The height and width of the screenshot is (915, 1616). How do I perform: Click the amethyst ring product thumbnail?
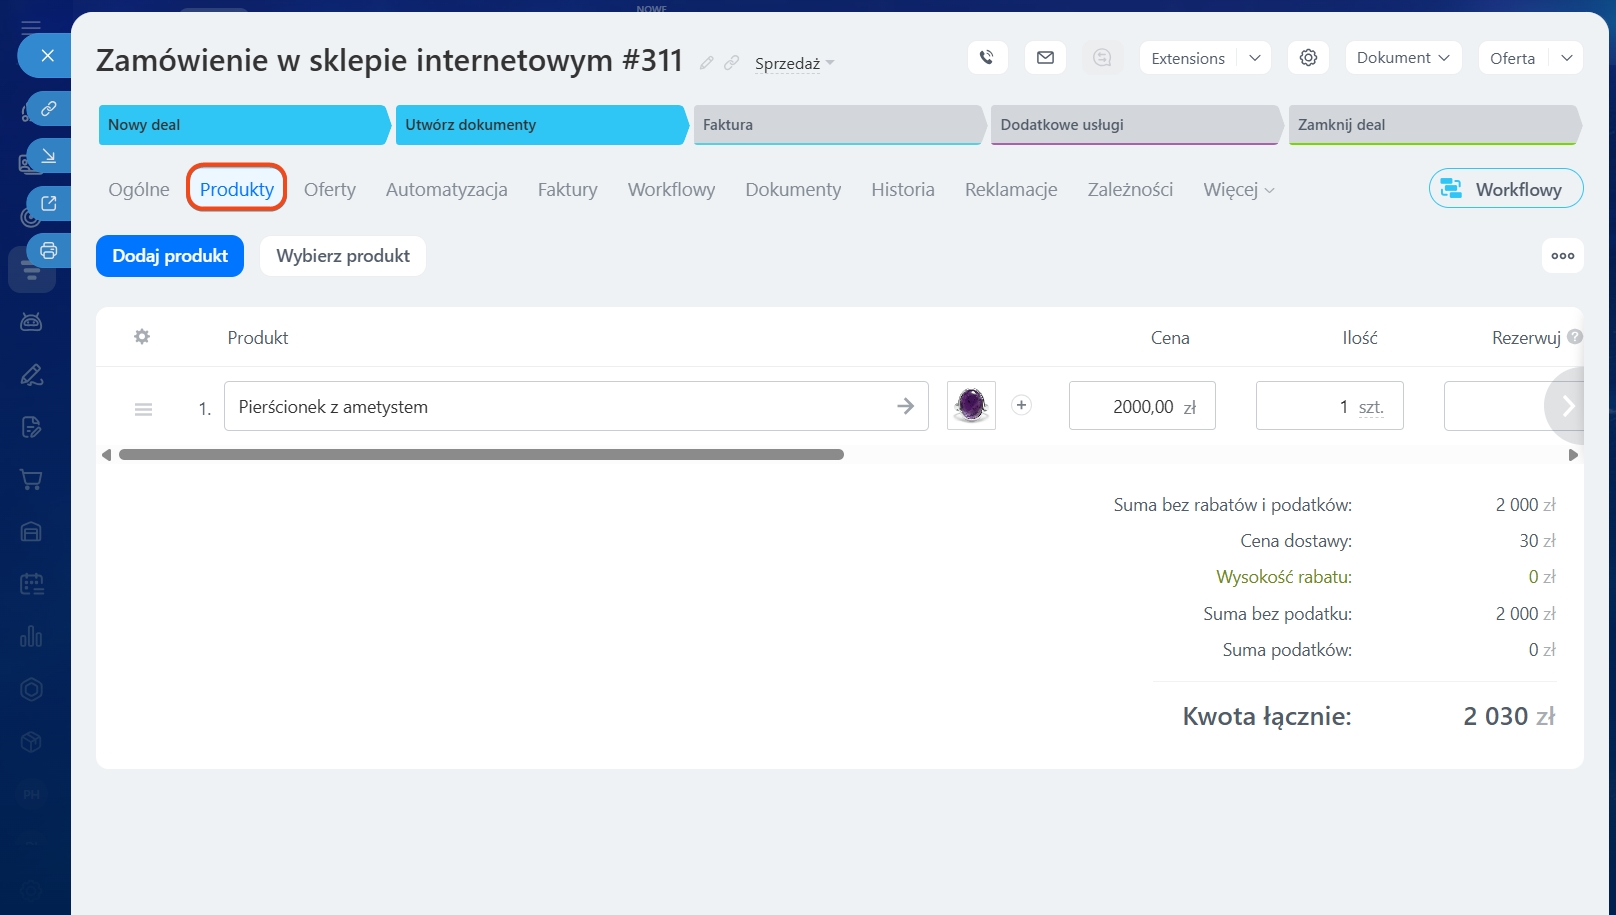point(971,406)
